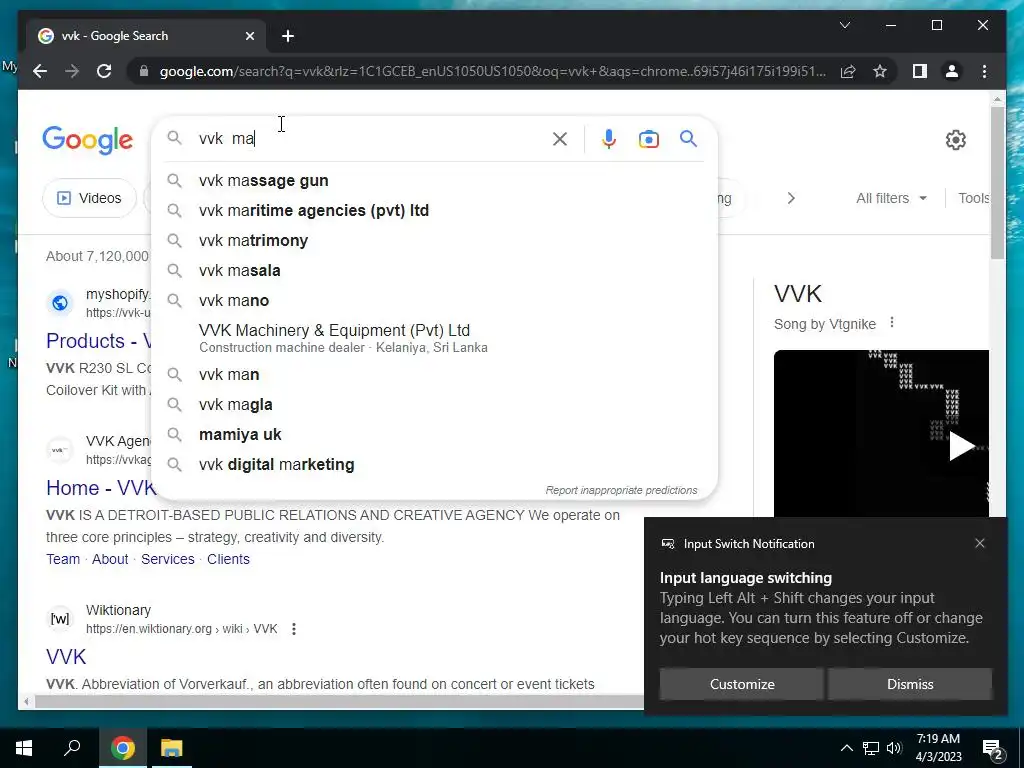Click Chrome icon in taskbar
This screenshot has width=1024, height=768.
click(x=122, y=748)
